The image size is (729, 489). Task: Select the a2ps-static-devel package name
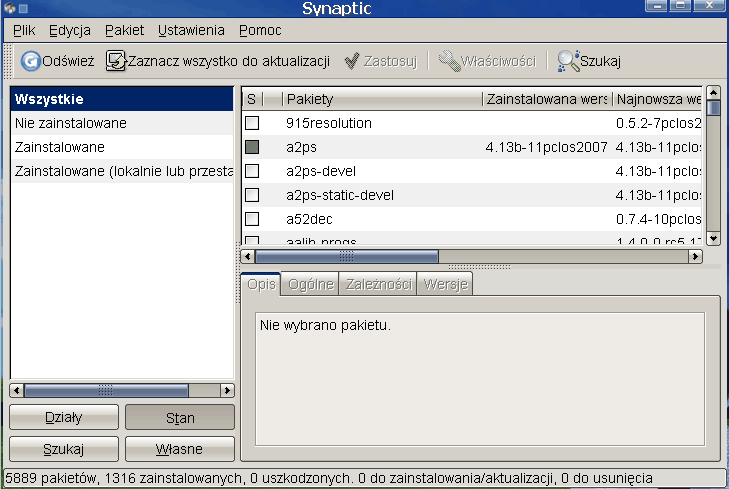(340, 195)
